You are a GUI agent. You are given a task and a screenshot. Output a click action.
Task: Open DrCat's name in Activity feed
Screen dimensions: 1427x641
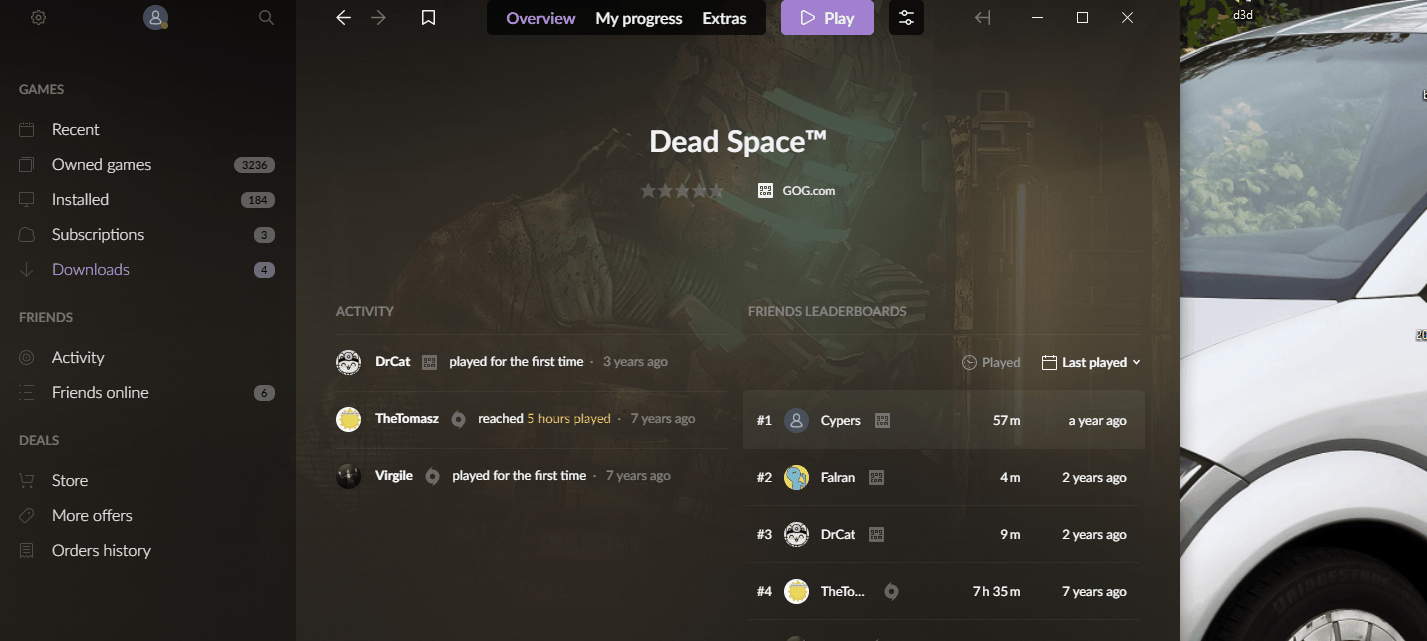click(392, 361)
